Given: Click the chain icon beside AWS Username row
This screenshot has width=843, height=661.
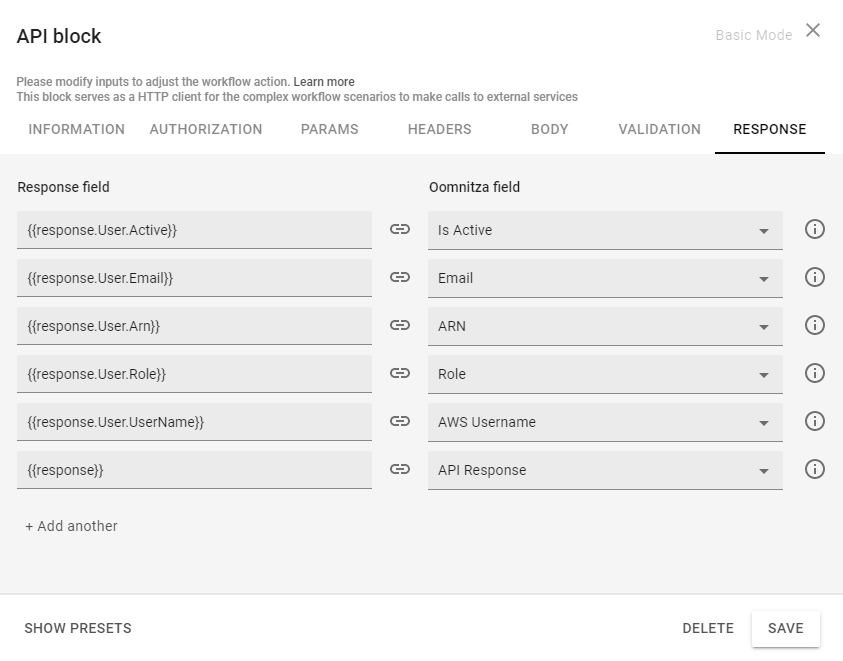Looking at the screenshot, I should pyautogui.click(x=399, y=421).
